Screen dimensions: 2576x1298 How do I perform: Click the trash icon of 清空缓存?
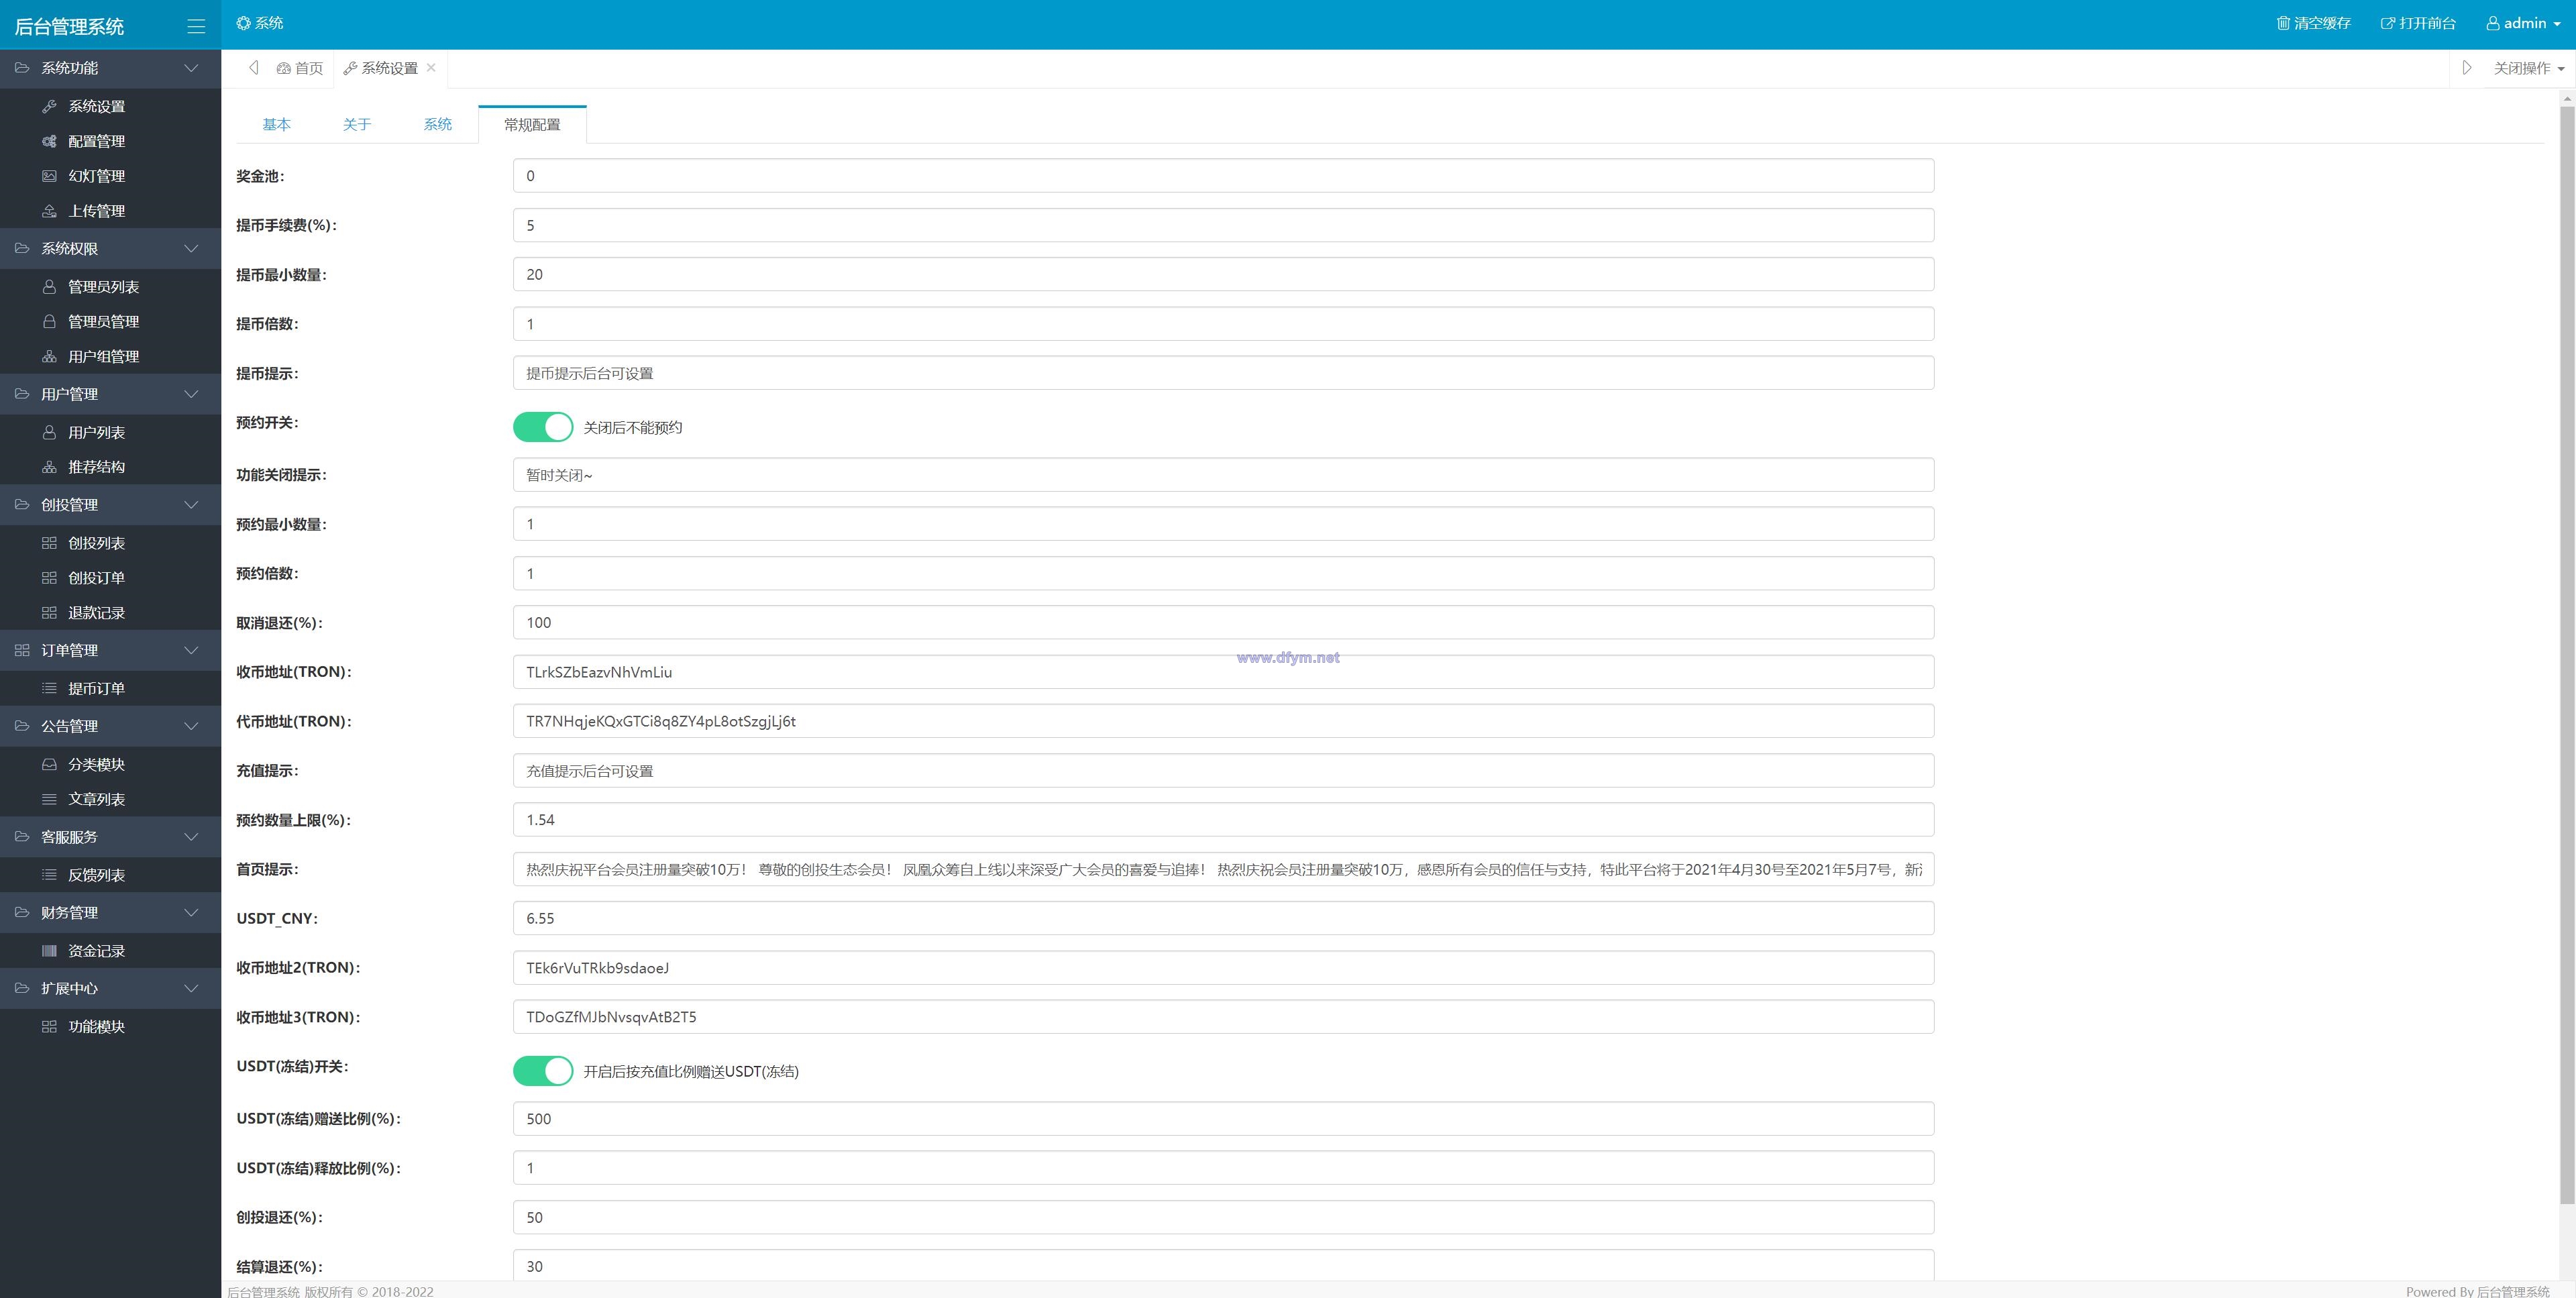[x=2283, y=23]
